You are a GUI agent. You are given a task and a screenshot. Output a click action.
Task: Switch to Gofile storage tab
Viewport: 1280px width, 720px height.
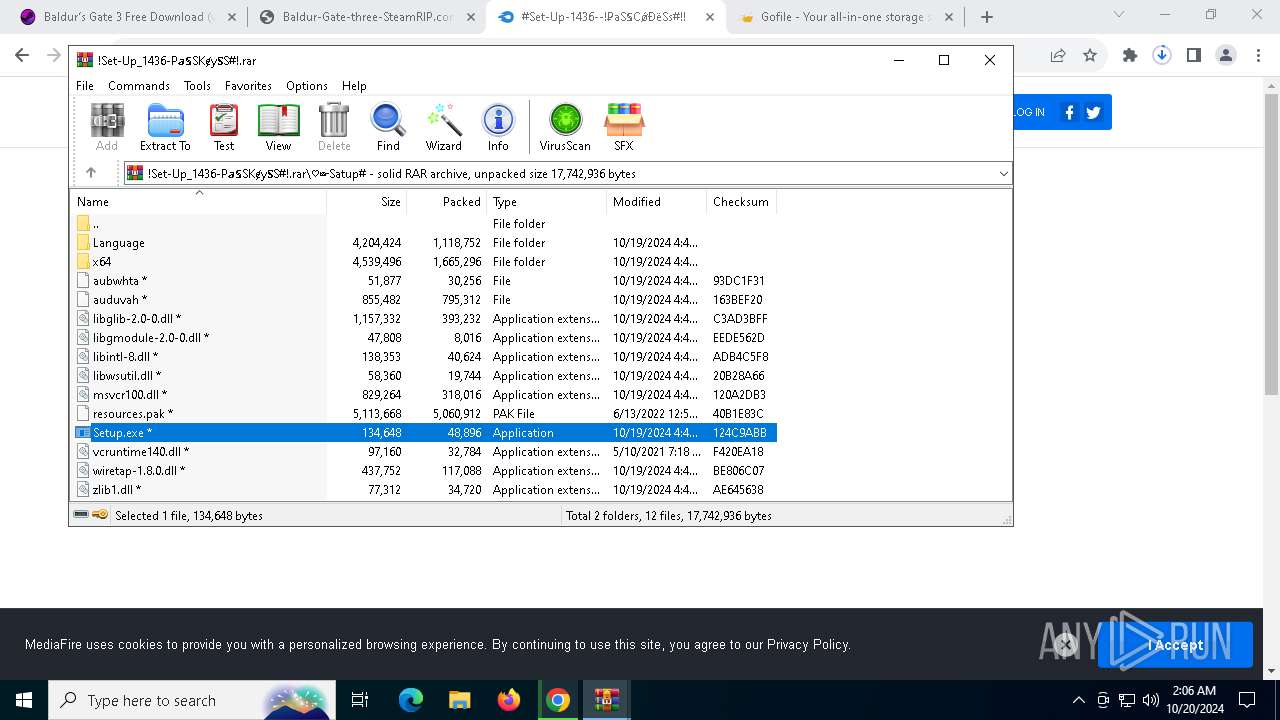(844, 17)
